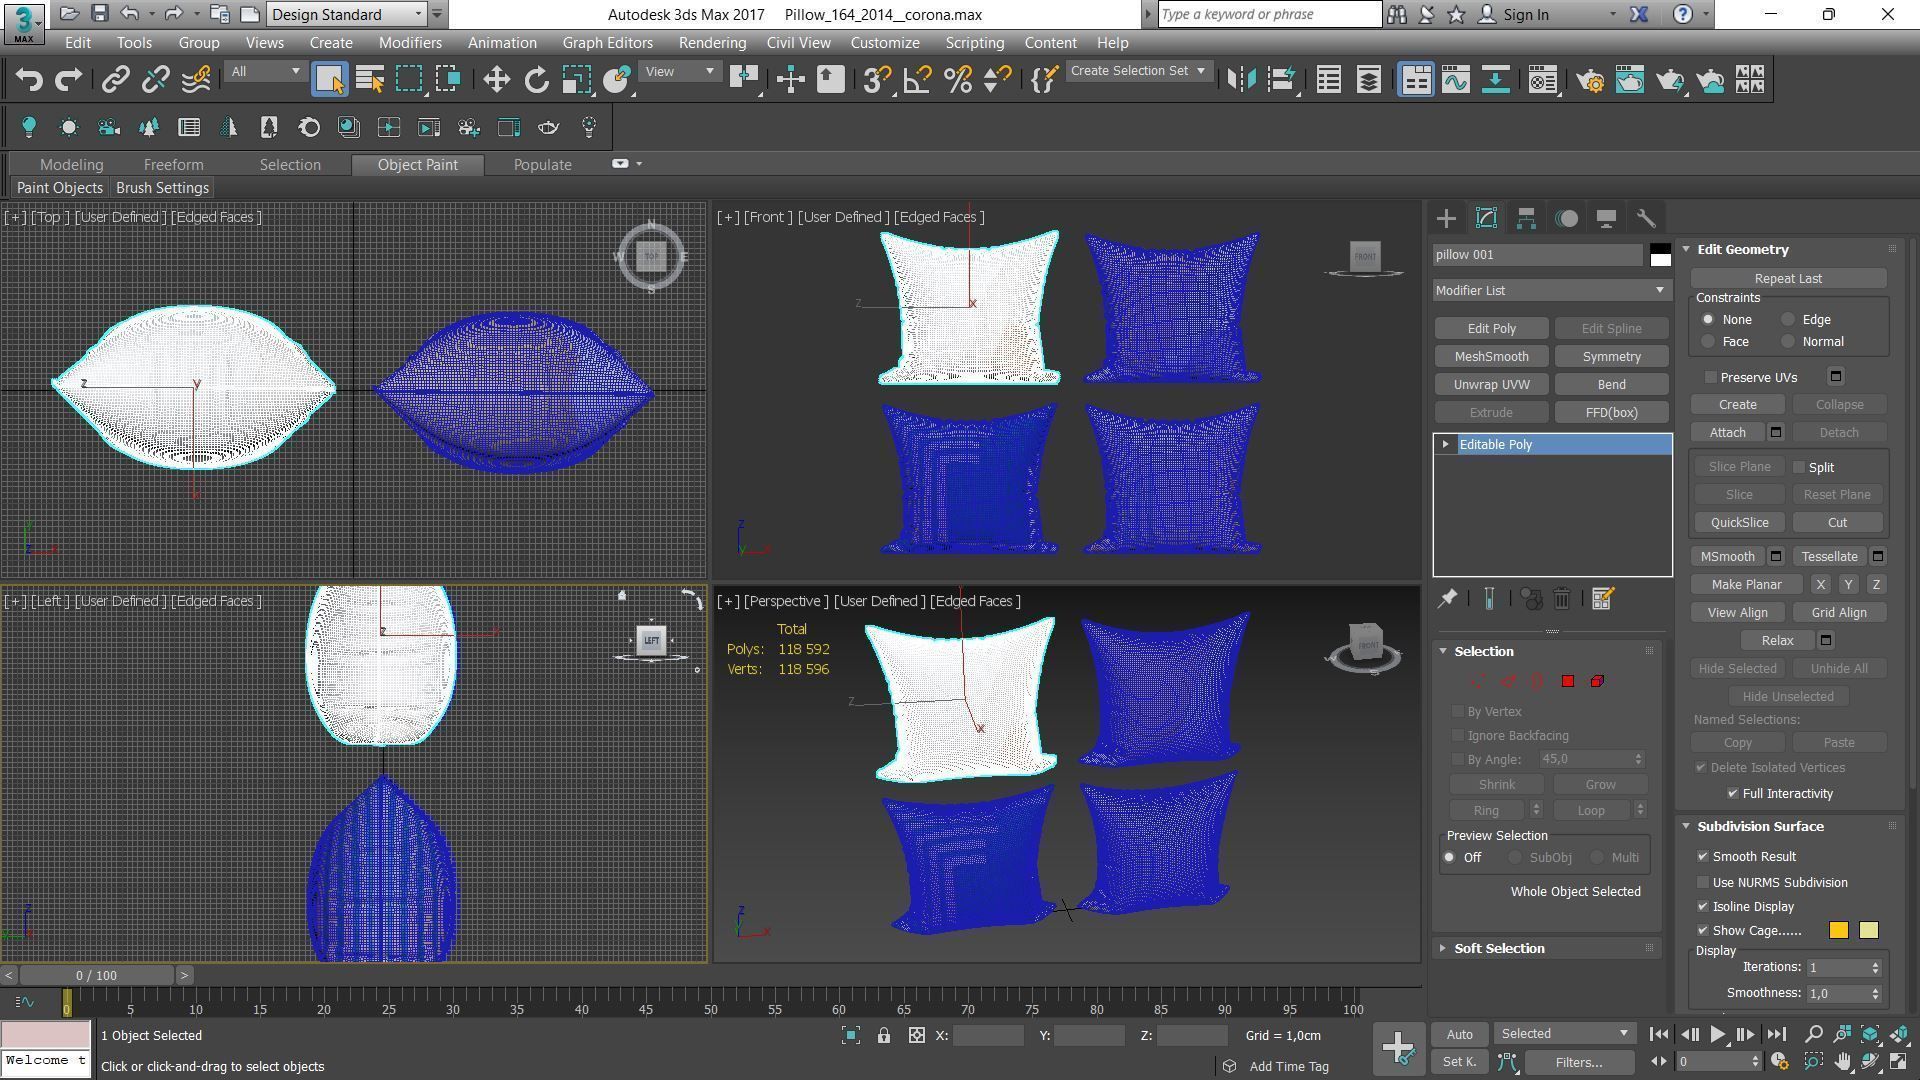Expand the Soft Selection rollout
Viewport: 1920px width, 1080px height.
pos(1499,948)
